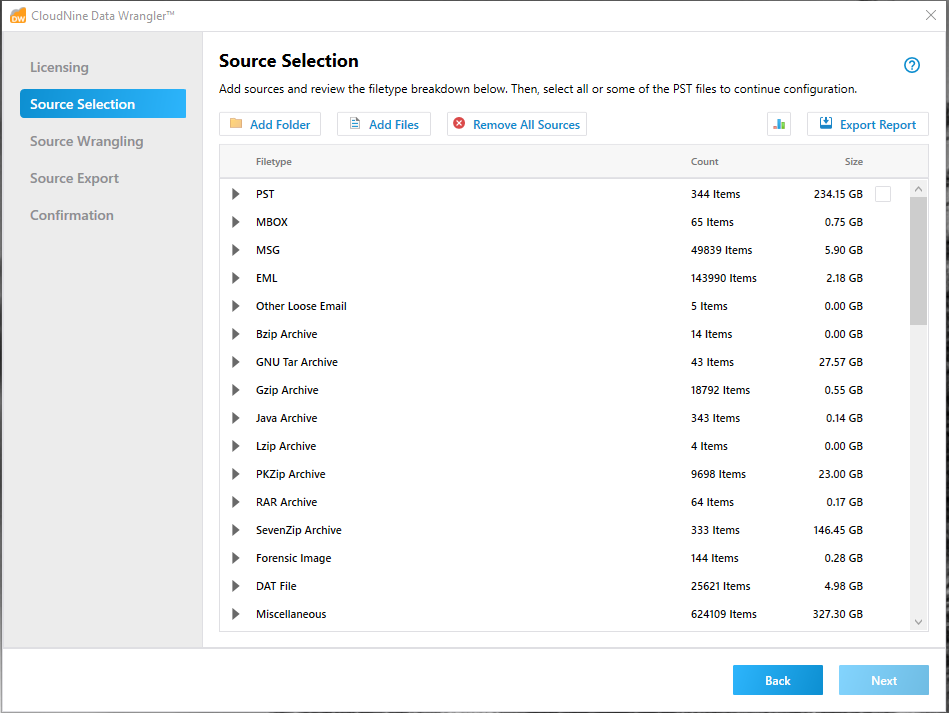This screenshot has height=713, width=949.
Task: Expand the SevenZip Archive row
Action: tap(235, 530)
